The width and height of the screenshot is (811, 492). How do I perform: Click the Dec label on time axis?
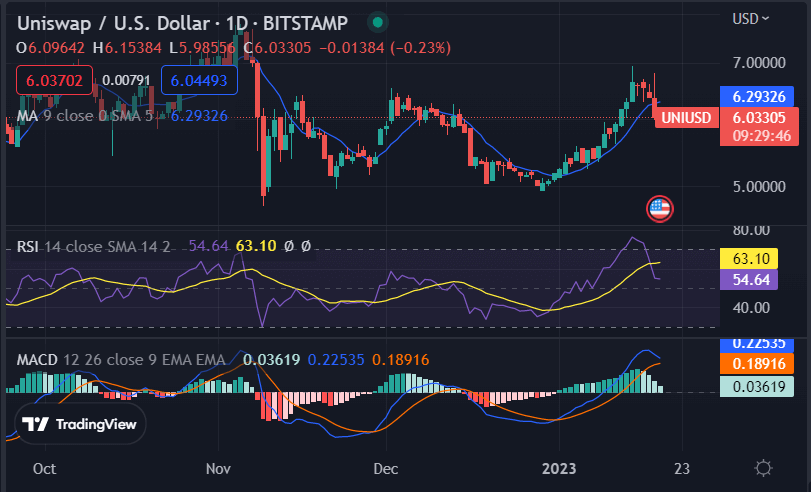pyautogui.click(x=386, y=469)
